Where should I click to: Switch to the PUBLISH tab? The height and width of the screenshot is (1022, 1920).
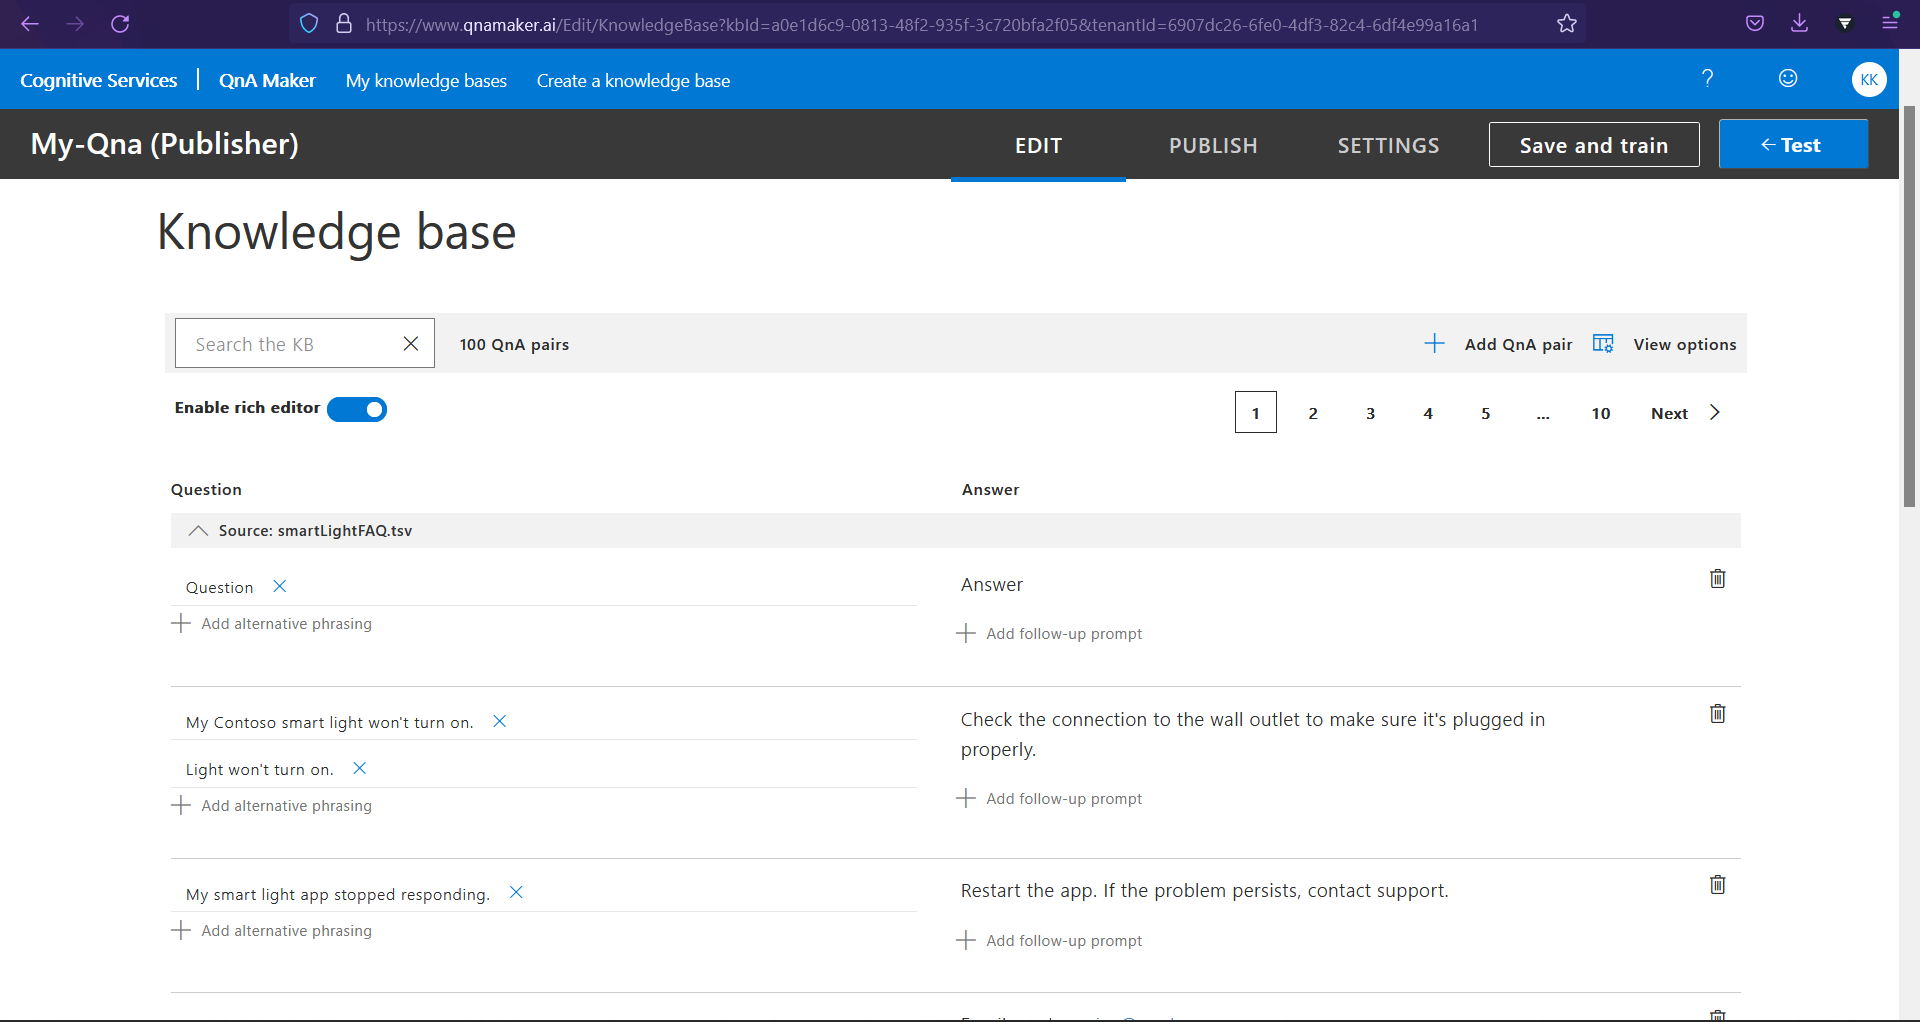tap(1213, 145)
